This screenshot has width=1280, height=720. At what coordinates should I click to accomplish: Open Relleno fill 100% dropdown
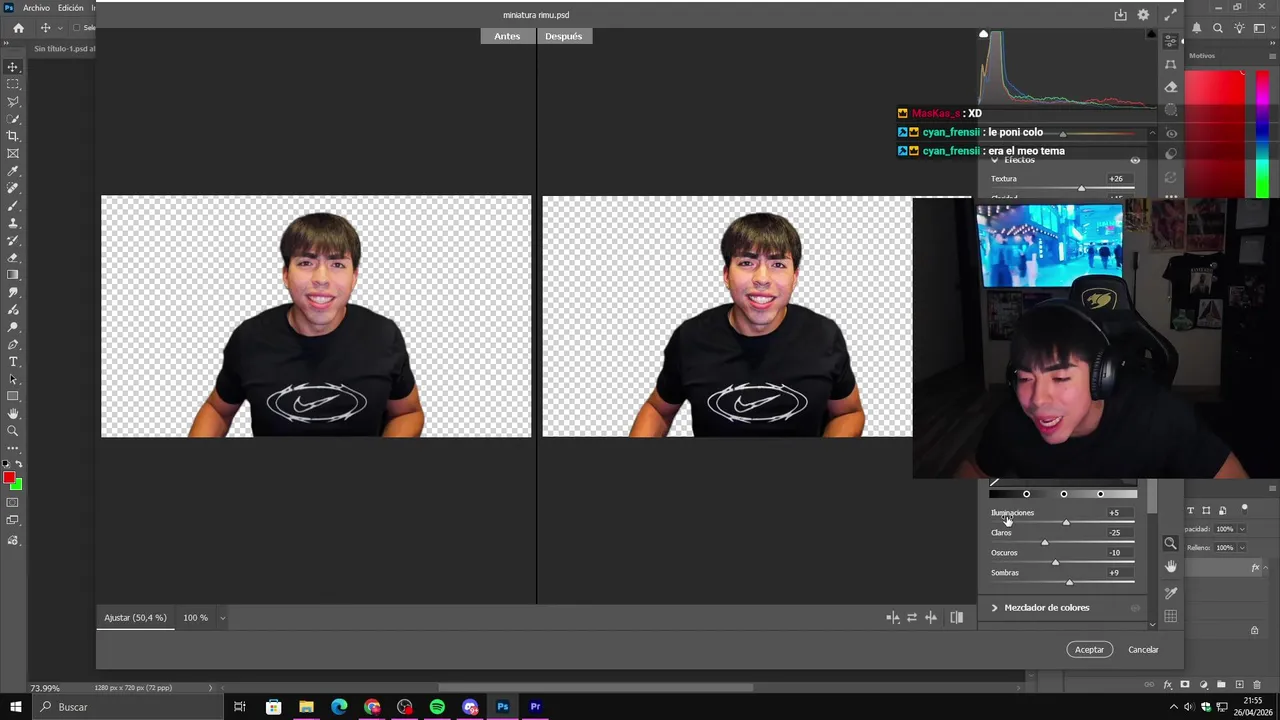(1242, 548)
